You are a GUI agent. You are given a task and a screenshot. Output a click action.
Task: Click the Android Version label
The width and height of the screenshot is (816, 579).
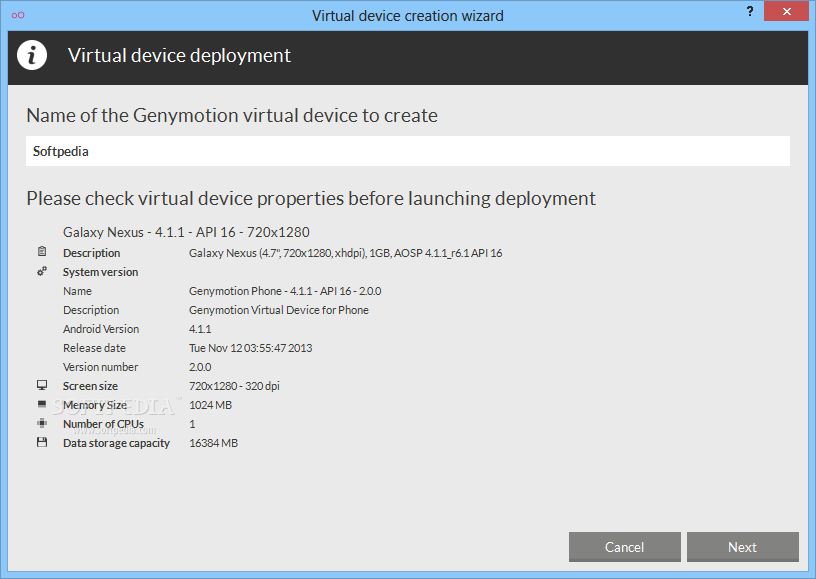[101, 329]
